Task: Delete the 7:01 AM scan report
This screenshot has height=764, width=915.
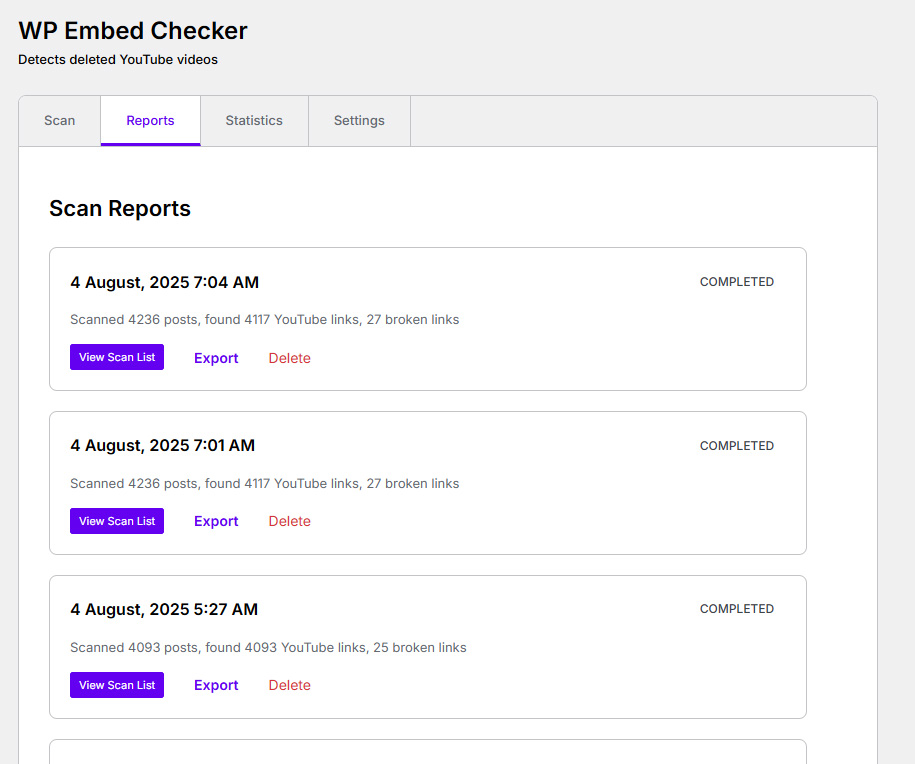Action: click(x=289, y=521)
